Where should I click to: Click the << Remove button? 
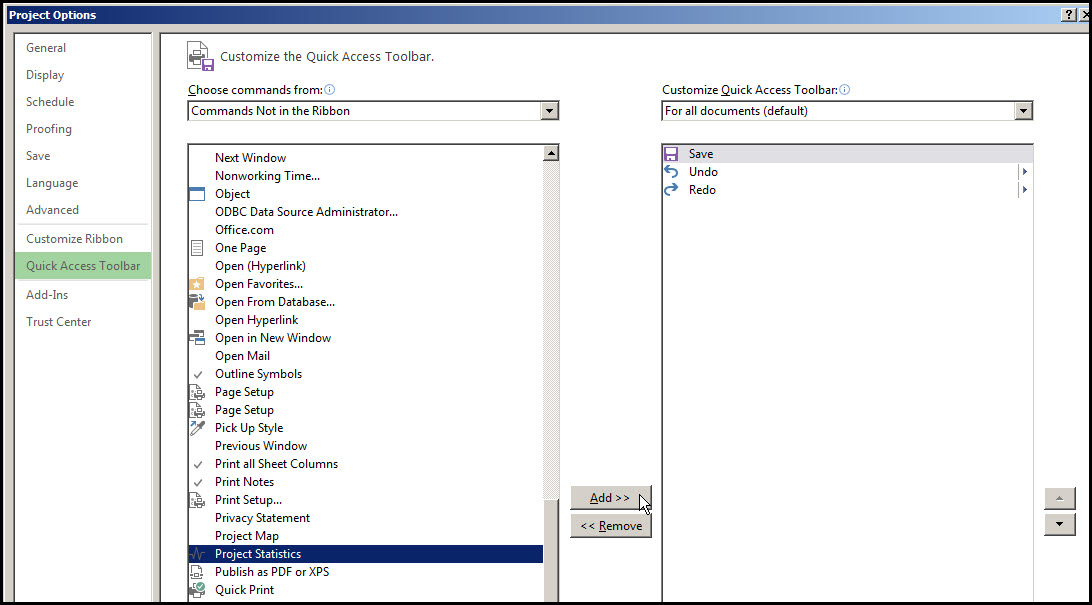click(x=611, y=526)
